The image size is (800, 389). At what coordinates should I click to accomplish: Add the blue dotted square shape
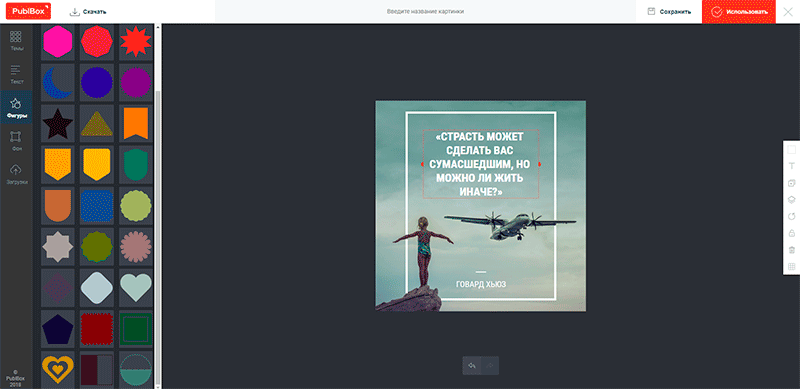[x=96, y=205]
